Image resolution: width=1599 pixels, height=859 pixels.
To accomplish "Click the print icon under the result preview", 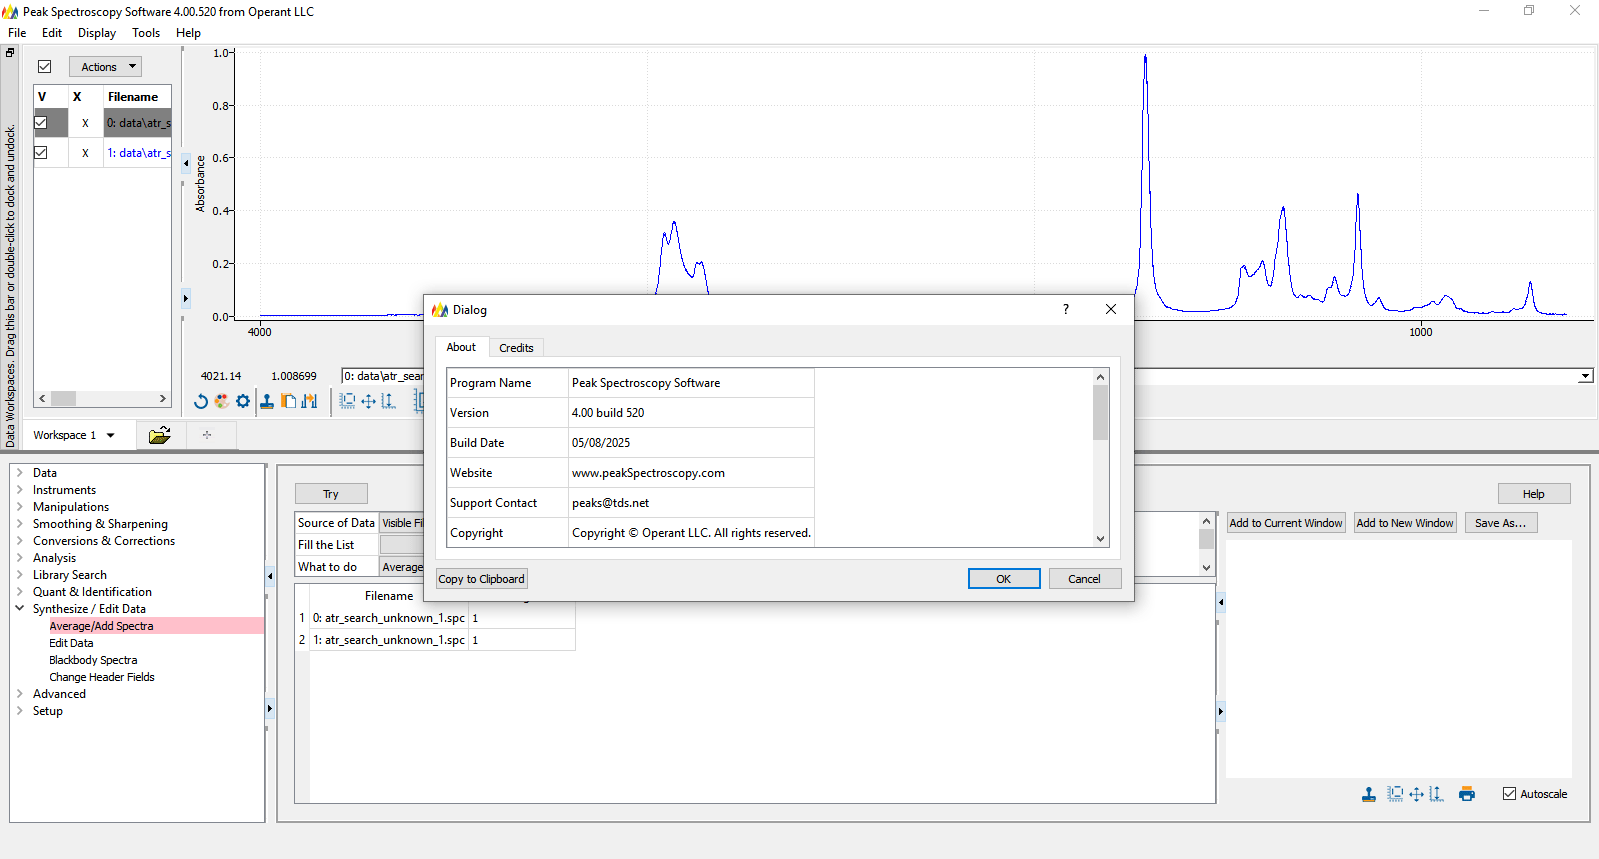I will point(1467,794).
